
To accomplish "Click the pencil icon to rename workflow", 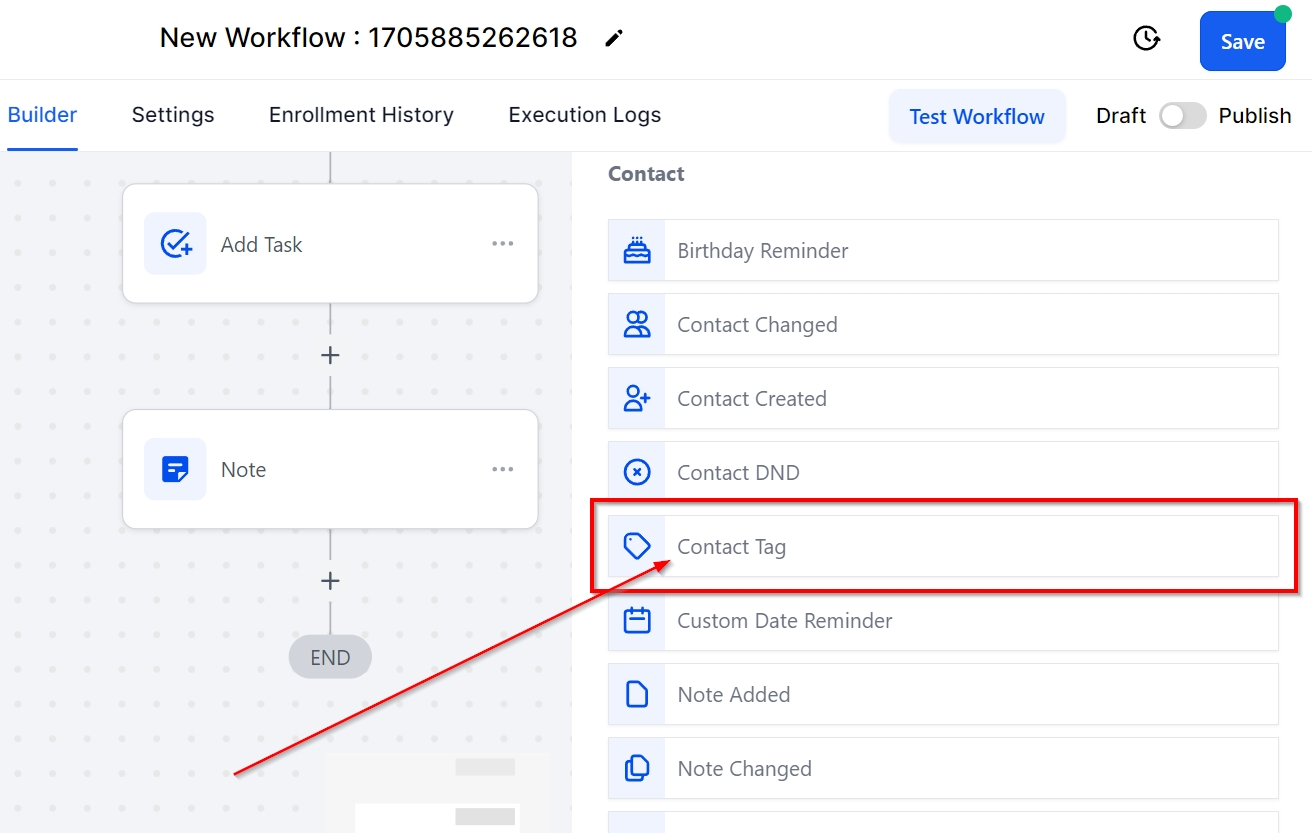I will click(614, 39).
